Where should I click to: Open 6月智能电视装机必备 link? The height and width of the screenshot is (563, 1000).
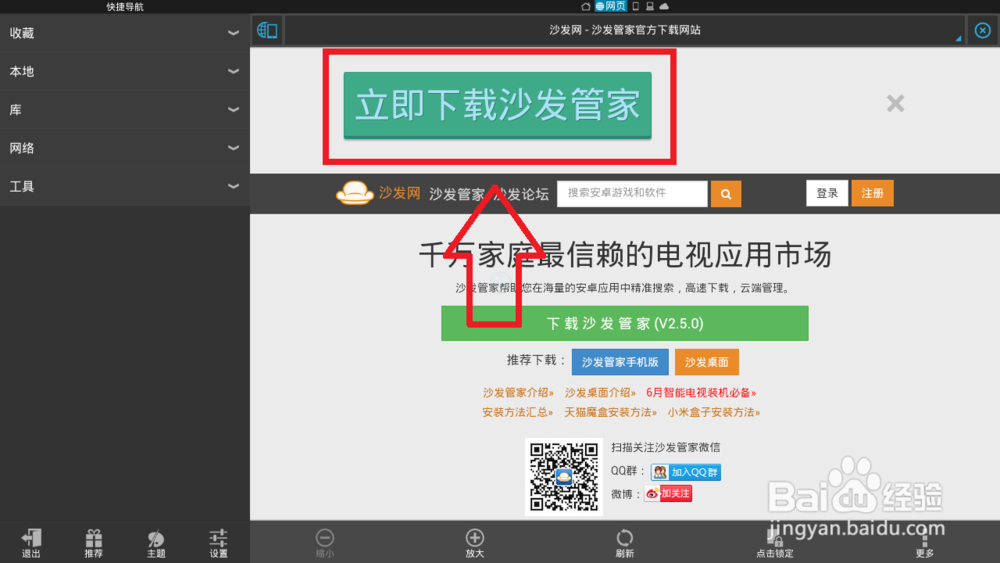point(701,393)
